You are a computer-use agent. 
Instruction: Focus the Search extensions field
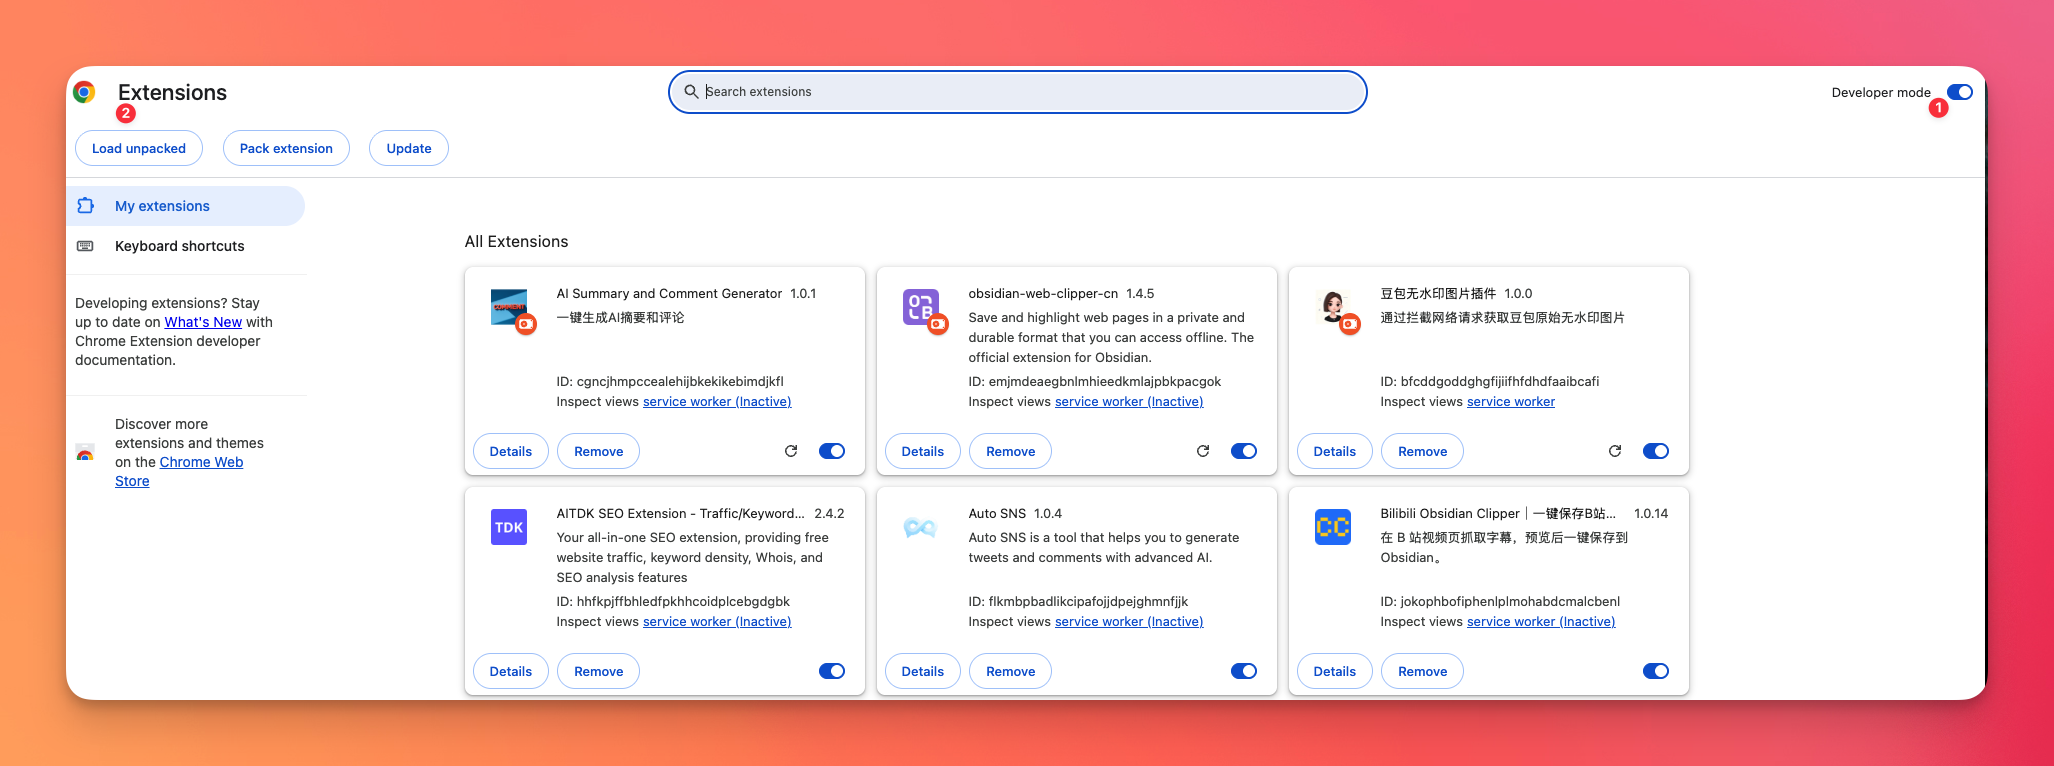[x=1018, y=92]
